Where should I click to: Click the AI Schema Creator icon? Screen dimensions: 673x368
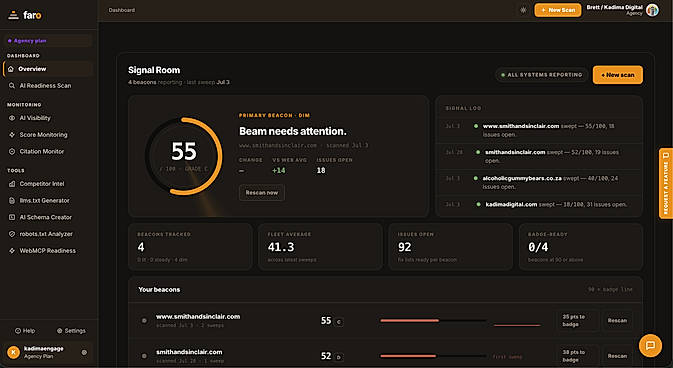tap(12, 217)
